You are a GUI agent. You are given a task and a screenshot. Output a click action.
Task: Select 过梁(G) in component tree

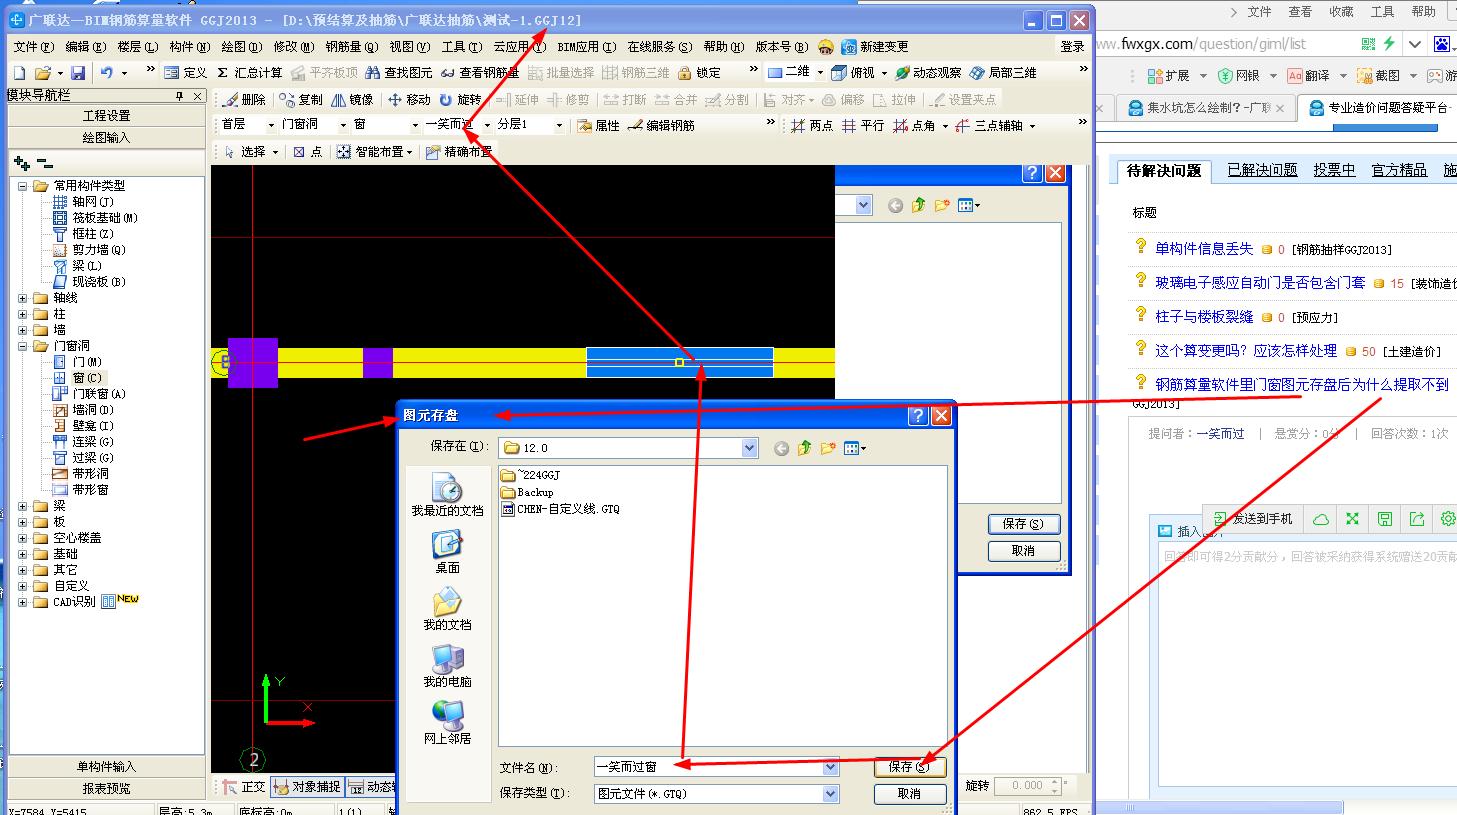(92, 458)
